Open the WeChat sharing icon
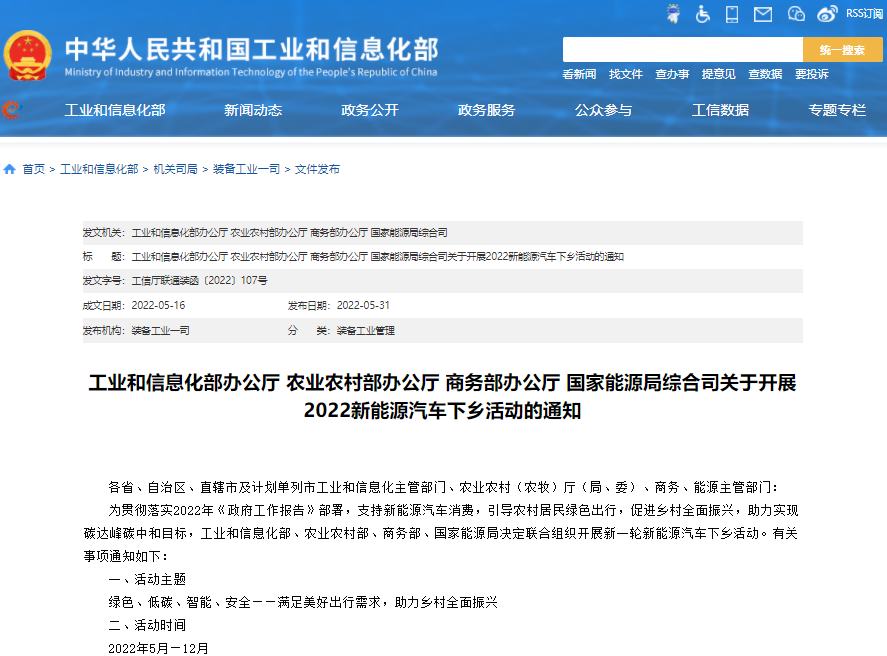 [795, 14]
